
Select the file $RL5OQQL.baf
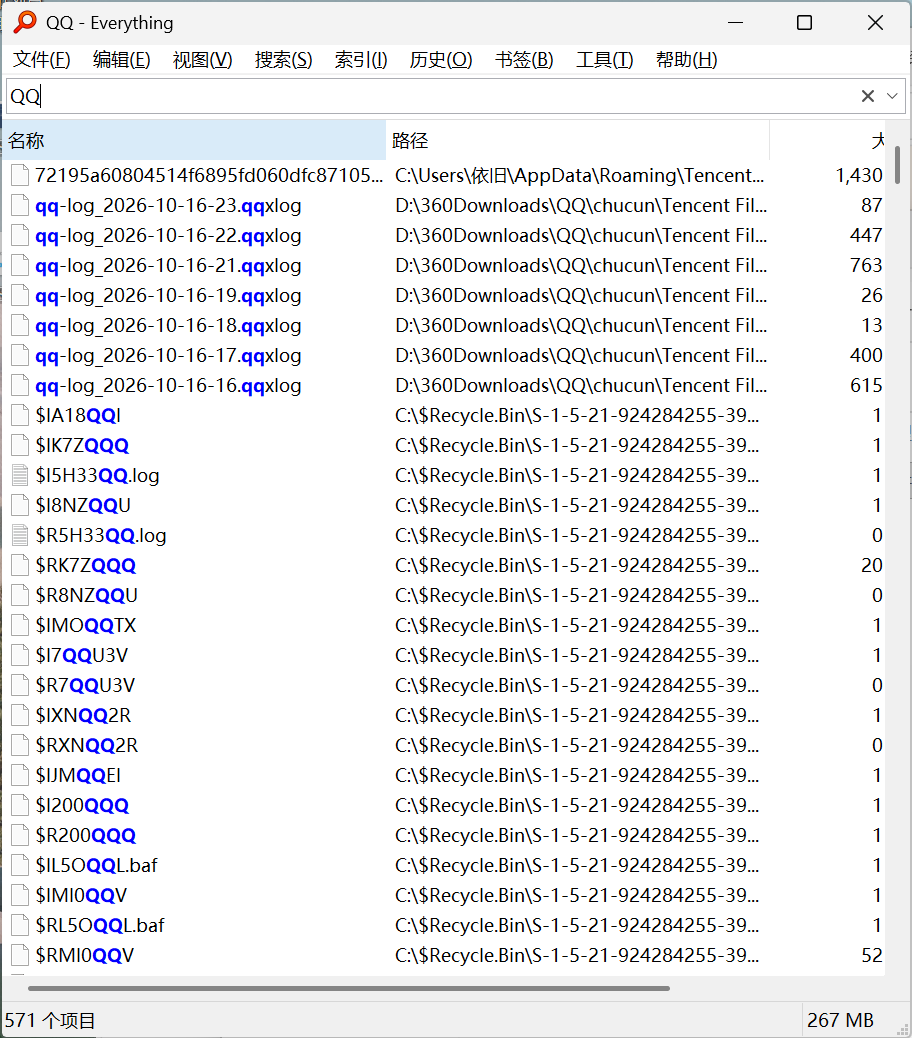click(x=100, y=925)
